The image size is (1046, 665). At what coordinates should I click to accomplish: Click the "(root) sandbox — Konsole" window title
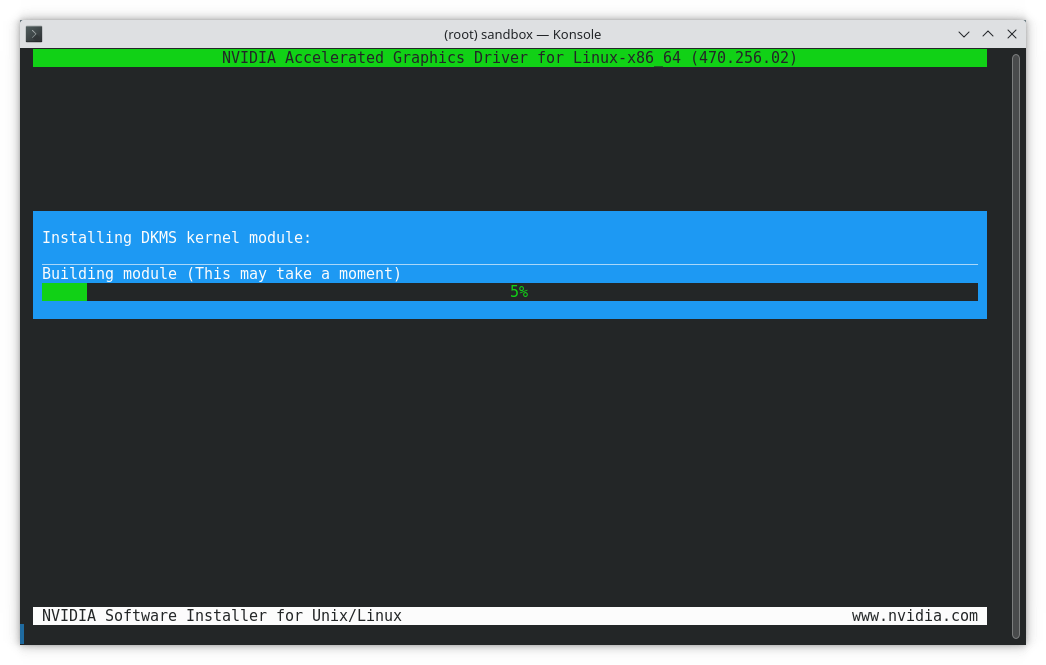522,34
